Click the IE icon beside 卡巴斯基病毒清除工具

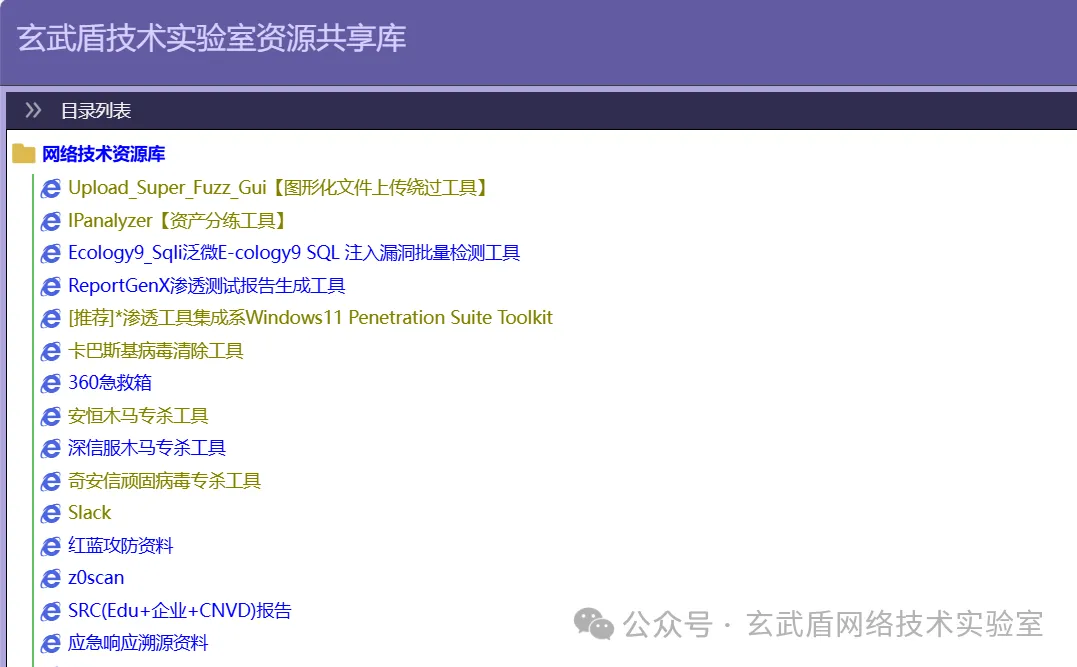click(51, 352)
